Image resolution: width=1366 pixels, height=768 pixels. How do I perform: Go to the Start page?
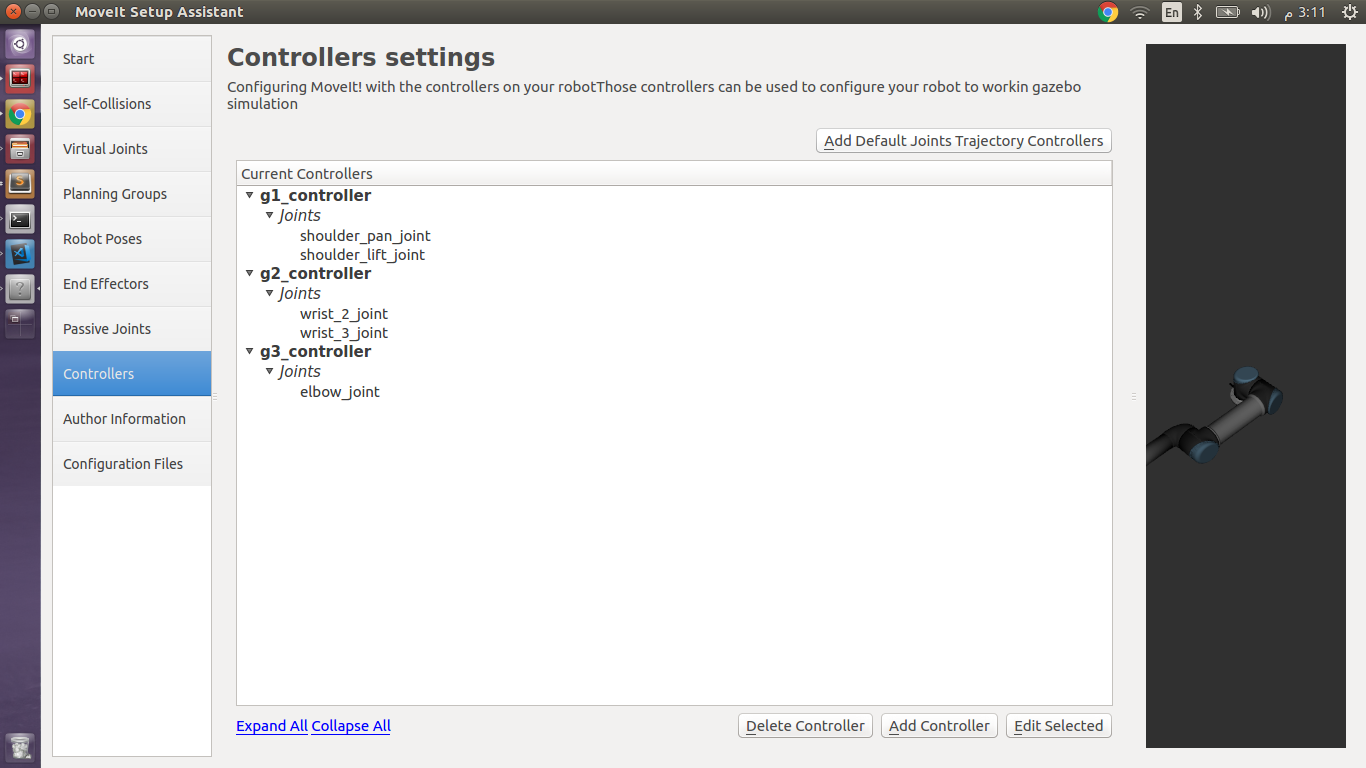pos(132,59)
